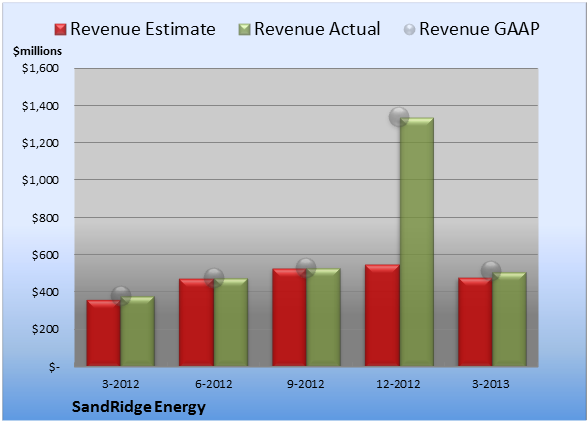Select the 'Revenue Estimate' legend label
The image size is (588, 422).
[x=143, y=29]
